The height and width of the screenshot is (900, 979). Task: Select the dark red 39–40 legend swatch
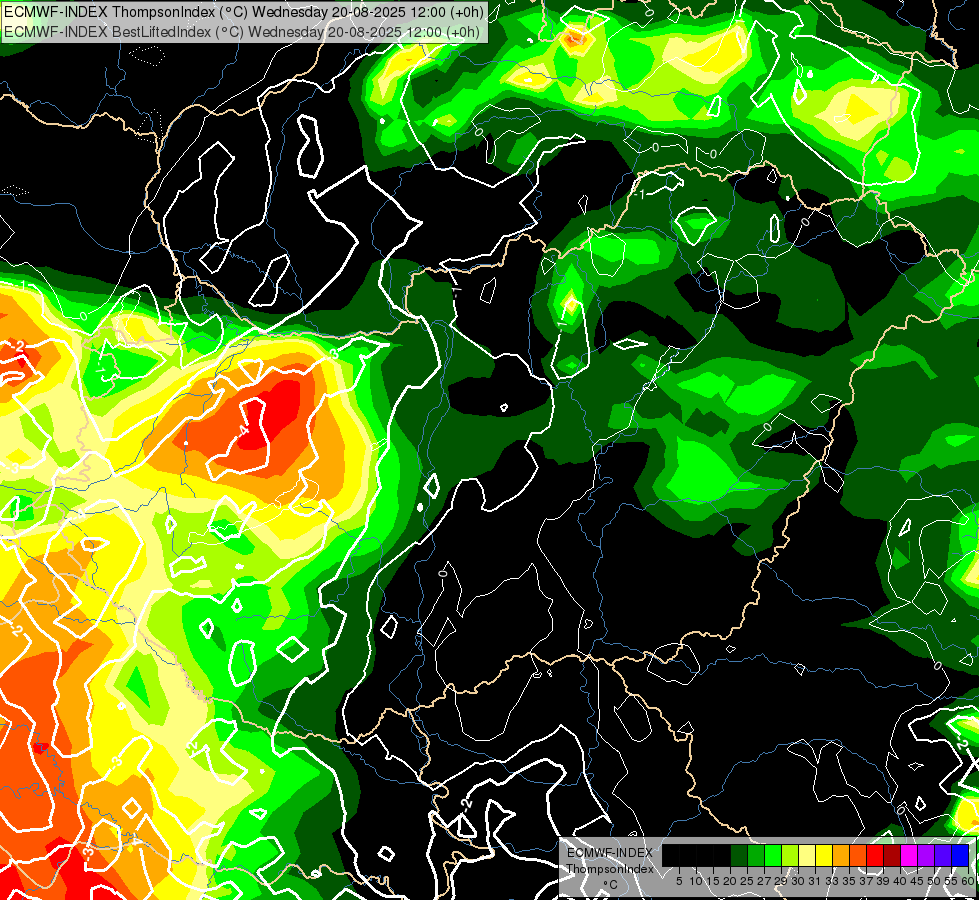(892, 855)
